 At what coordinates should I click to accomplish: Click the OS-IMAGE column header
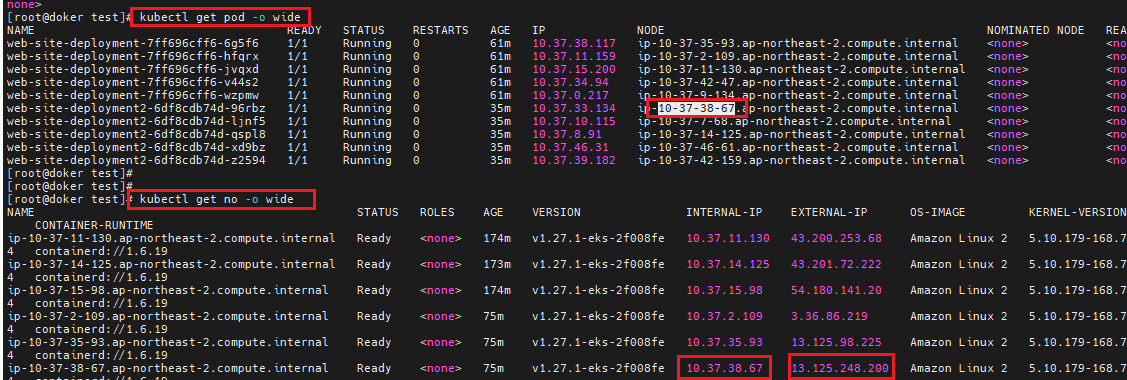point(937,213)
